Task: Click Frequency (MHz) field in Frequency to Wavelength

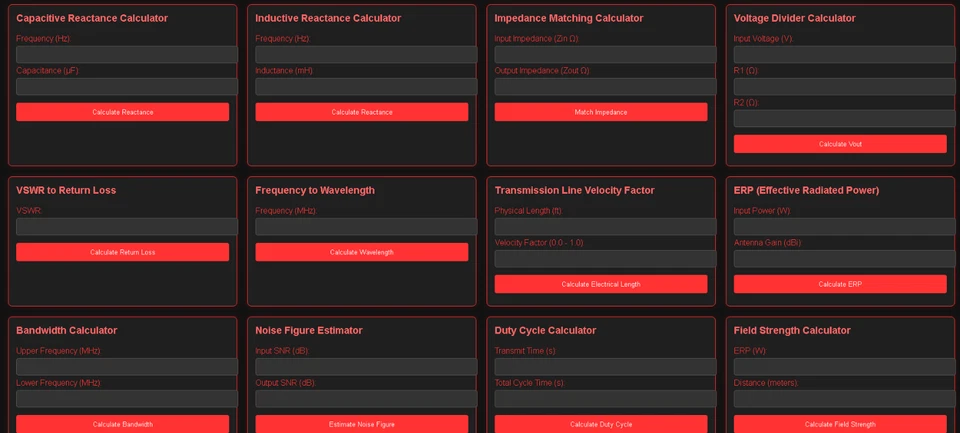Action: pyautogui.click(x=366, y=227)
